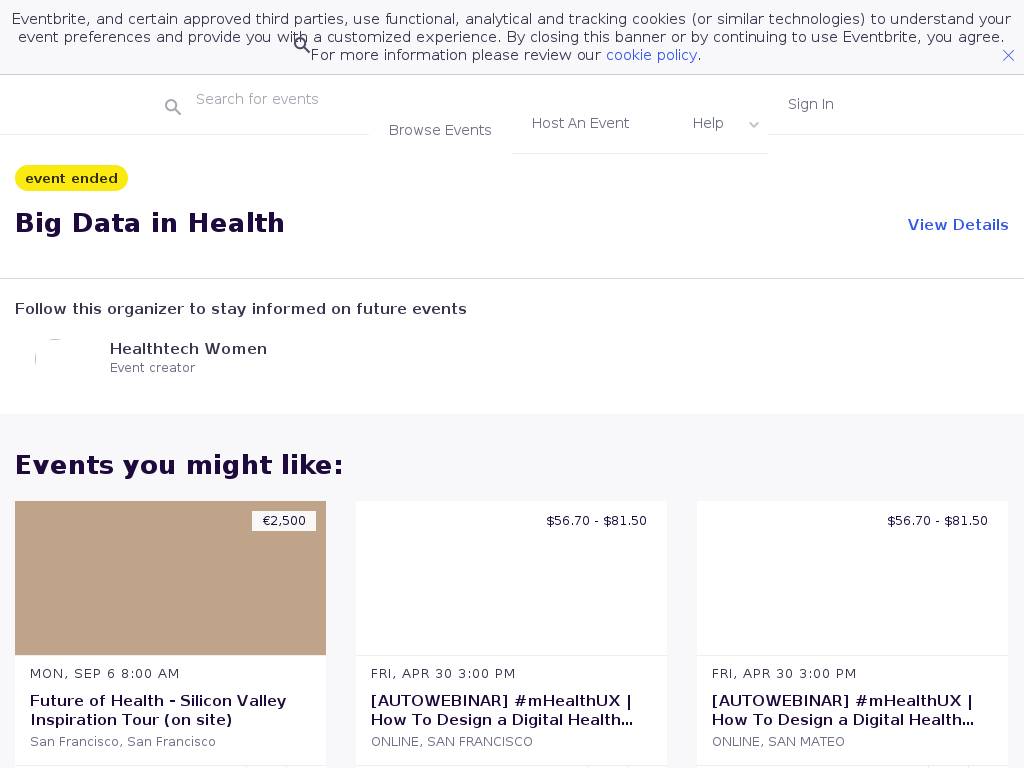Click the €2,500 price tag
1024x768 pixels.
click(284, 521)
